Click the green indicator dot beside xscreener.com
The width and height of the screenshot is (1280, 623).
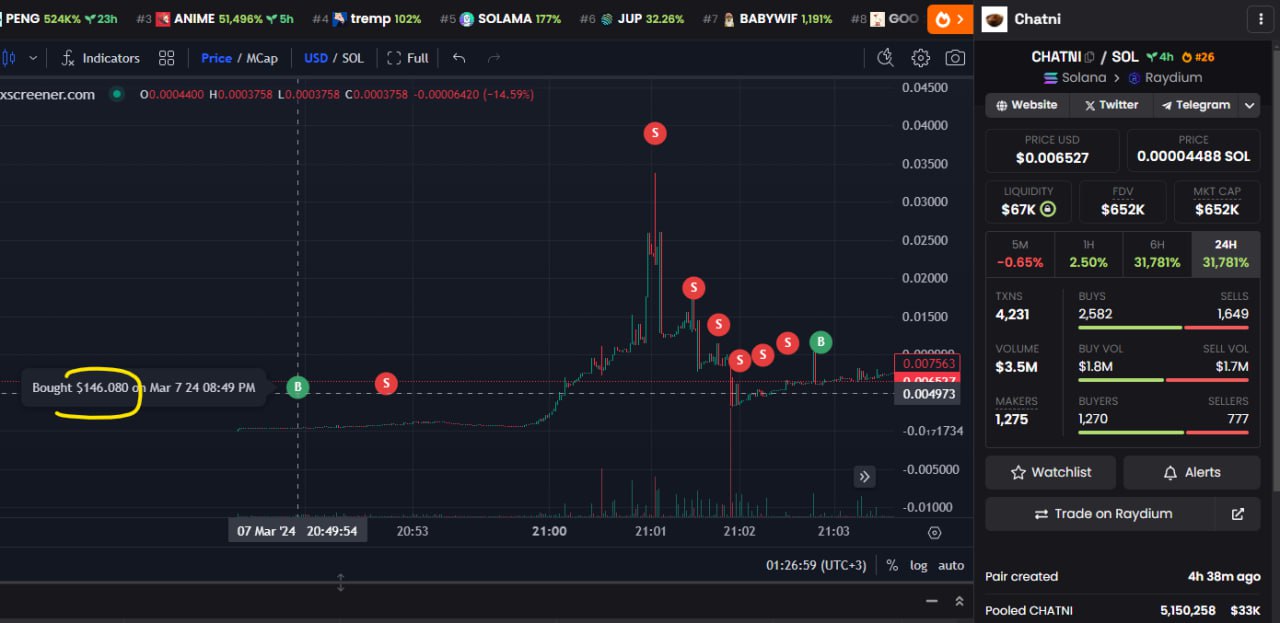[x=117, y=94]
